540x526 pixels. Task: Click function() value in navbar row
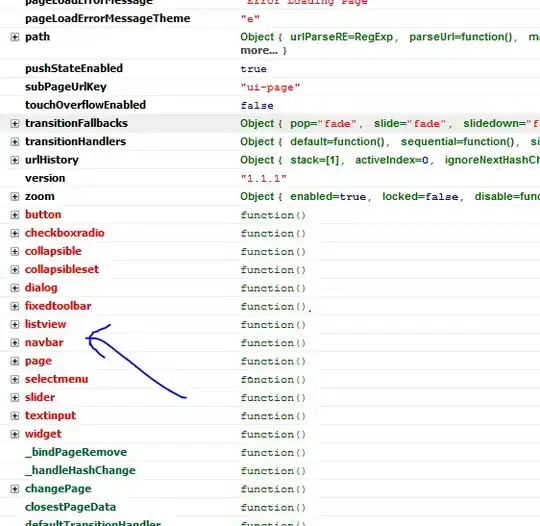click(x=273, y=343)
